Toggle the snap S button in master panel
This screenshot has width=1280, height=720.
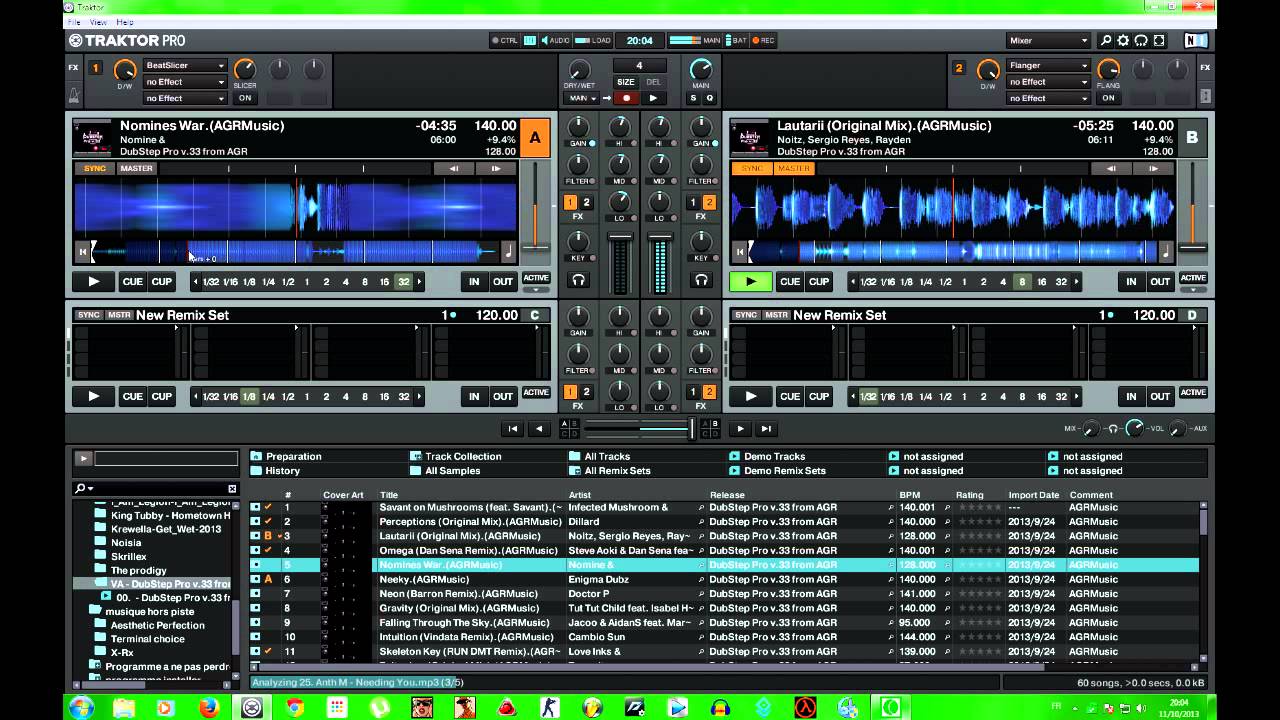(693, 98)
